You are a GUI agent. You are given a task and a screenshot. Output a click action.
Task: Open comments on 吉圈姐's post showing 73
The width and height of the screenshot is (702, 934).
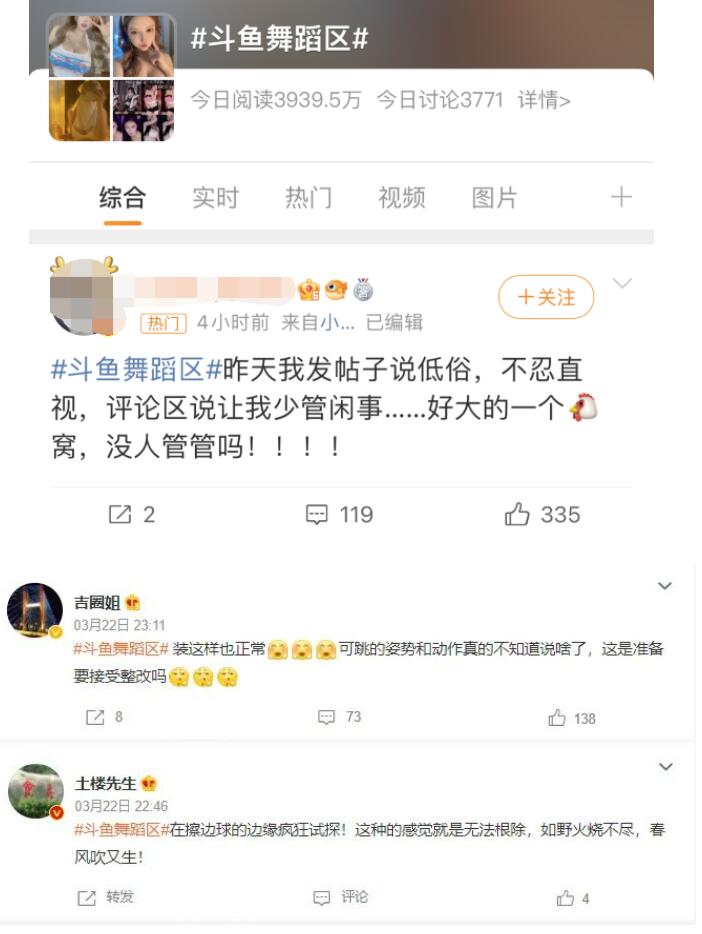[326, 717]
